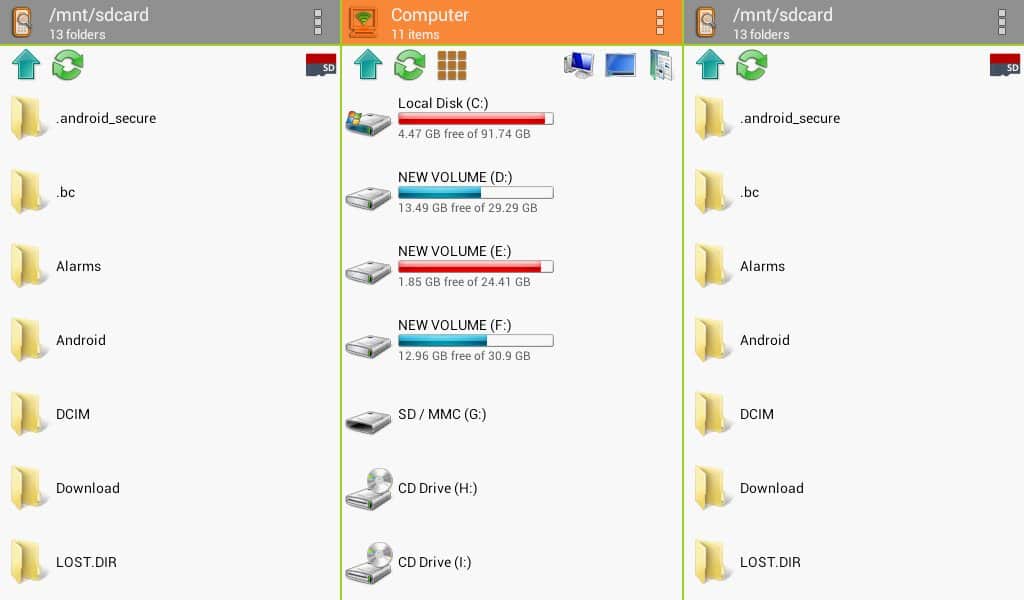Viewport: 1024px width, 600px height.
Task: Click the SD card icon in right pane
Action: pos(1004,65)
